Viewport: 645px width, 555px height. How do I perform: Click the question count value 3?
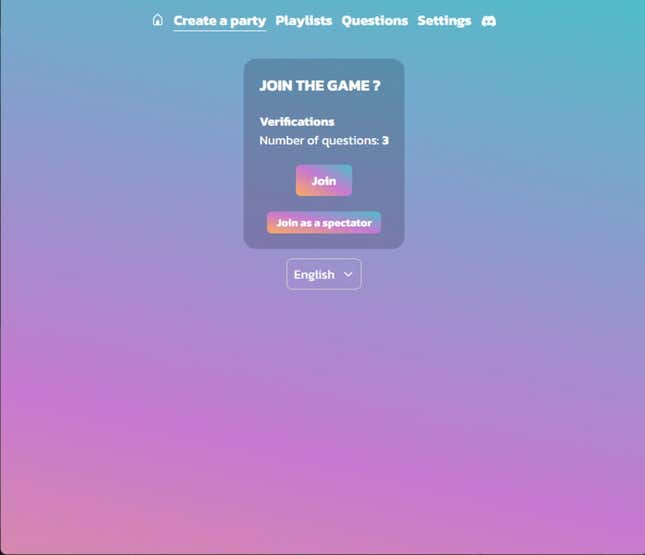click(385, 141)
